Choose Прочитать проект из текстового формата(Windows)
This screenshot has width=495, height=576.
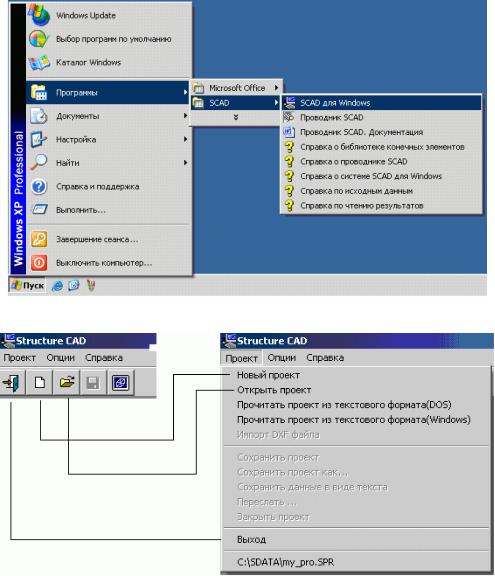pyautogui.click(x=354, y=420)
